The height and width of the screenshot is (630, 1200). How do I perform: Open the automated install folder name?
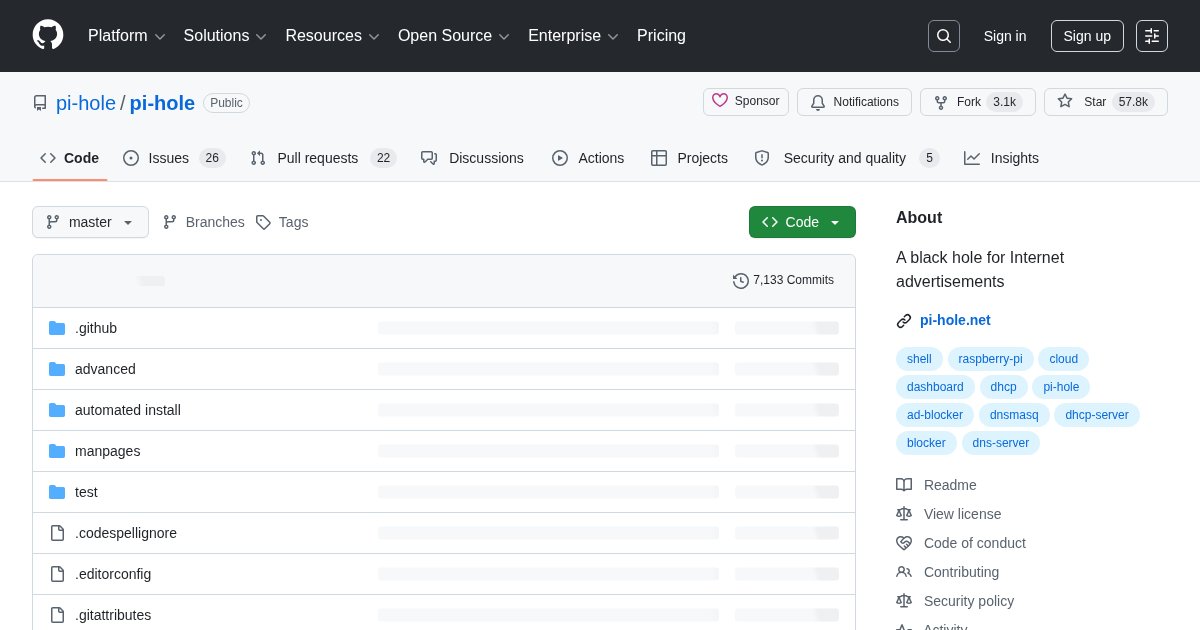pyautogui.click(x=128, y=410)
